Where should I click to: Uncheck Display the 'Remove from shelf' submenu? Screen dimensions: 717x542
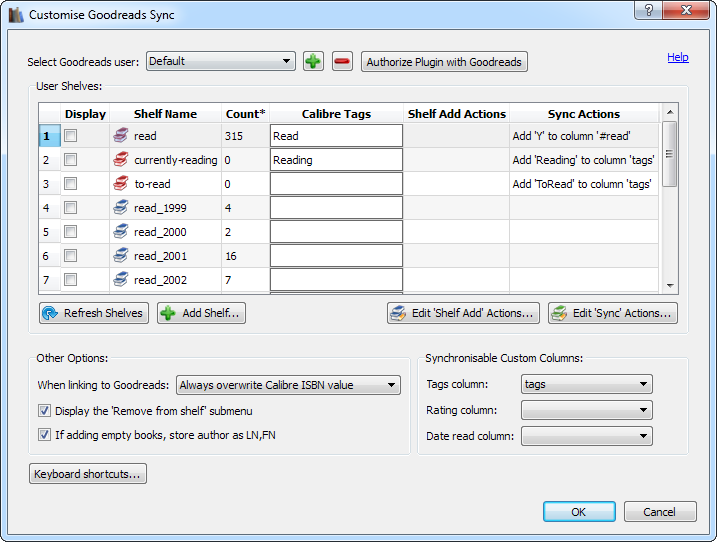(44, 411)
